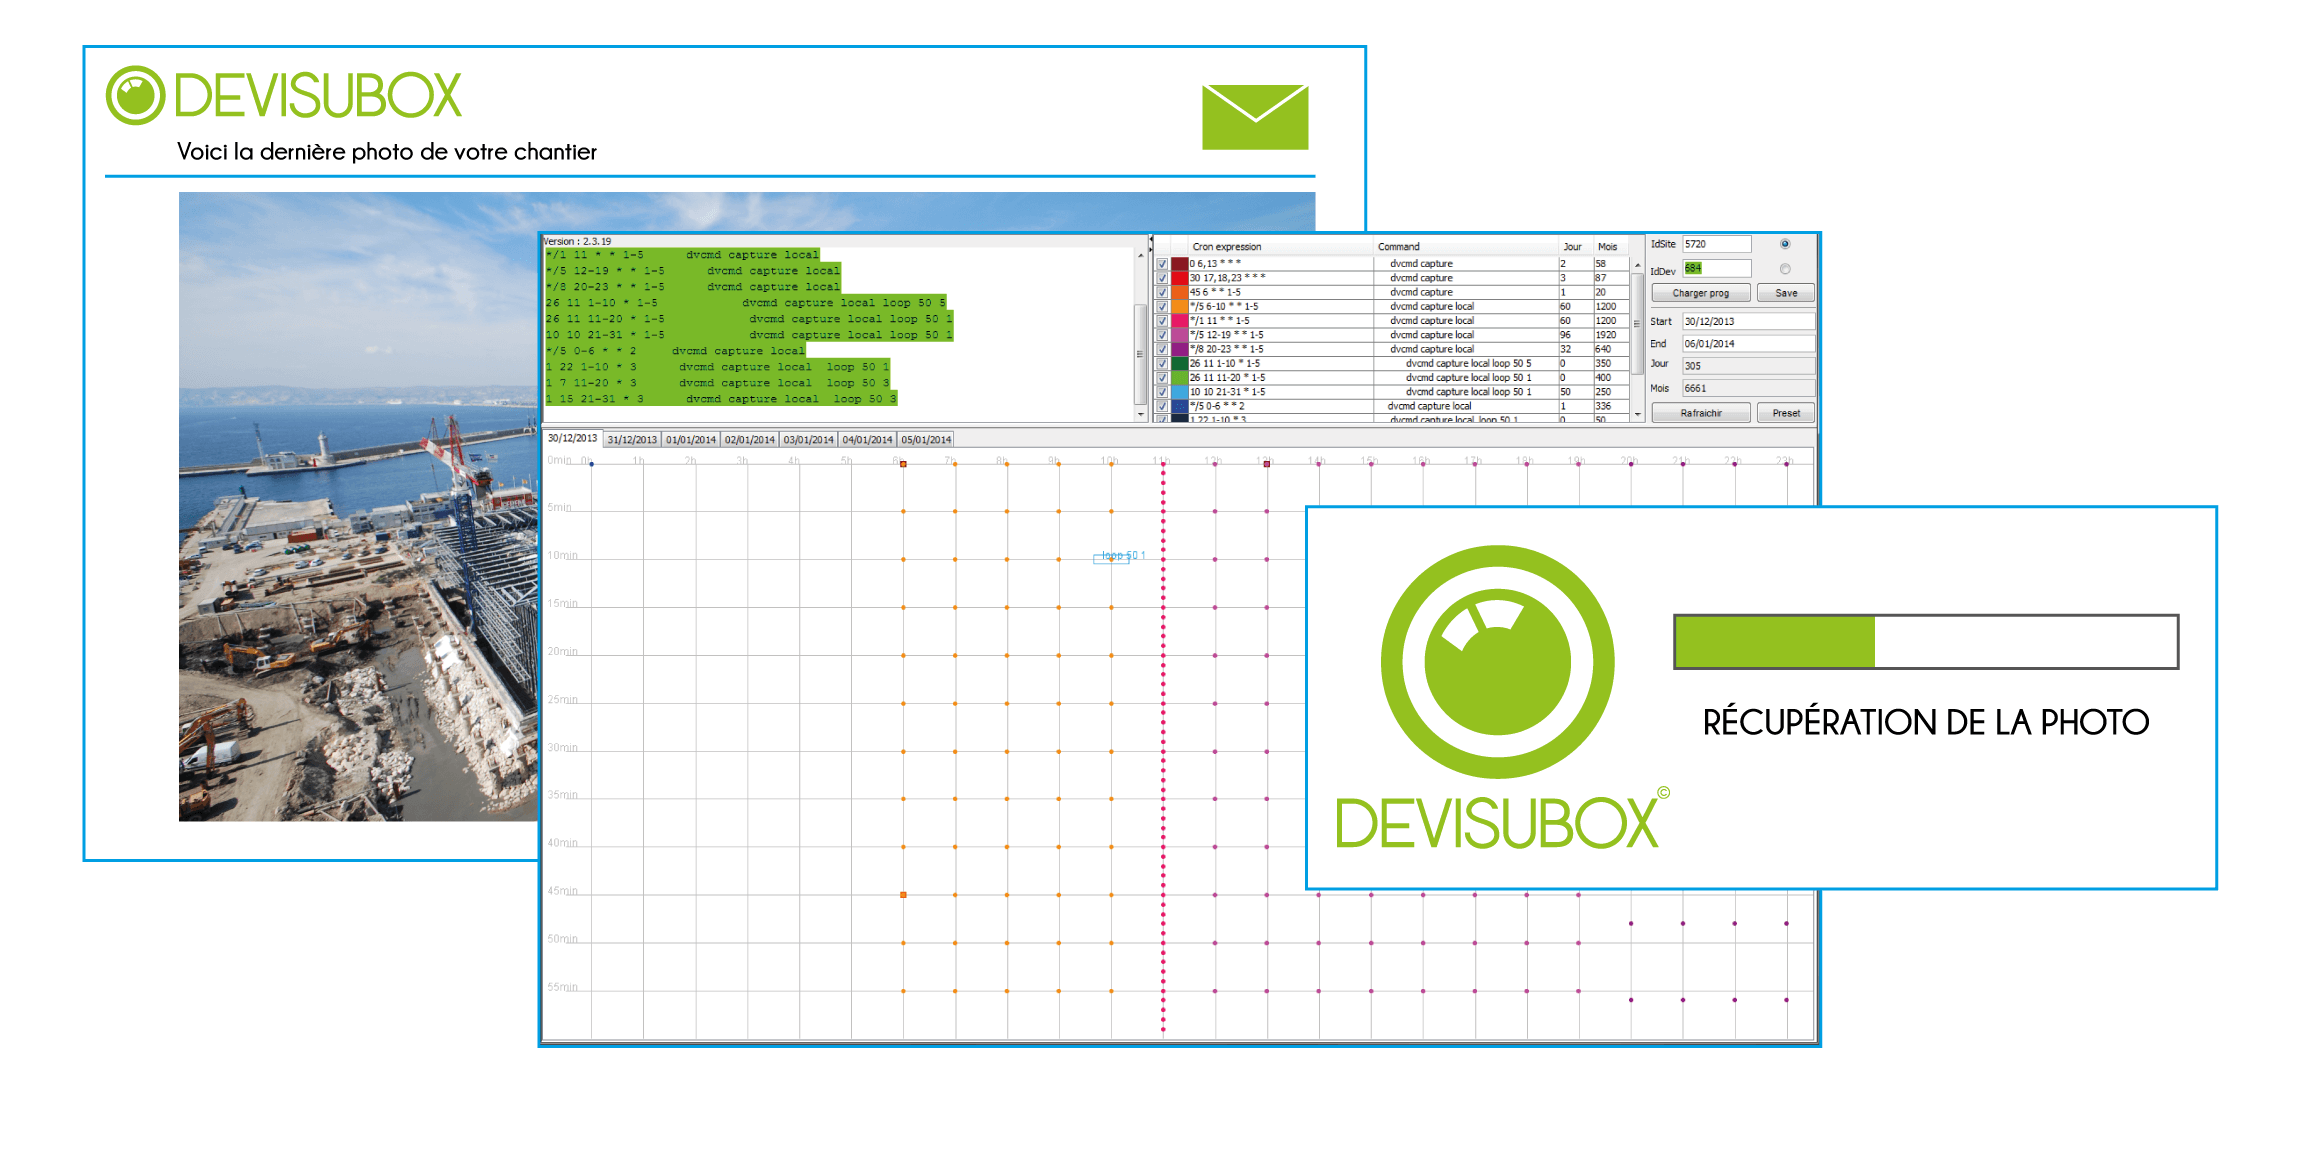2300x1150 pixels.
Task: Toggle checkbox for cron '30 17,18,23 * * *'
Action: [x=1162, y=278]
